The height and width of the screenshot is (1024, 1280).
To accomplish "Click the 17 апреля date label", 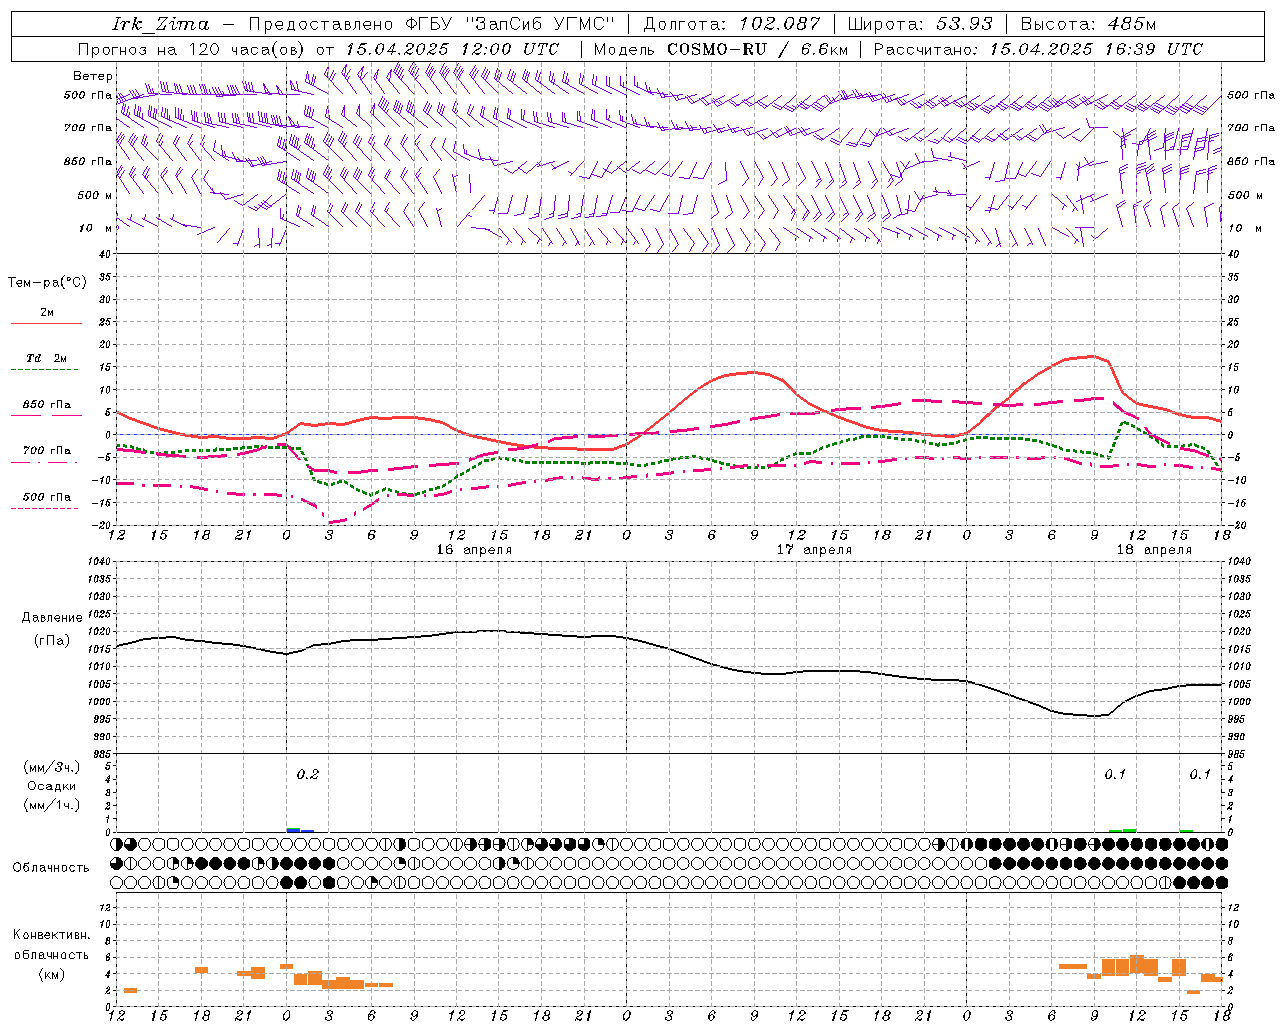I will [814, 550].
